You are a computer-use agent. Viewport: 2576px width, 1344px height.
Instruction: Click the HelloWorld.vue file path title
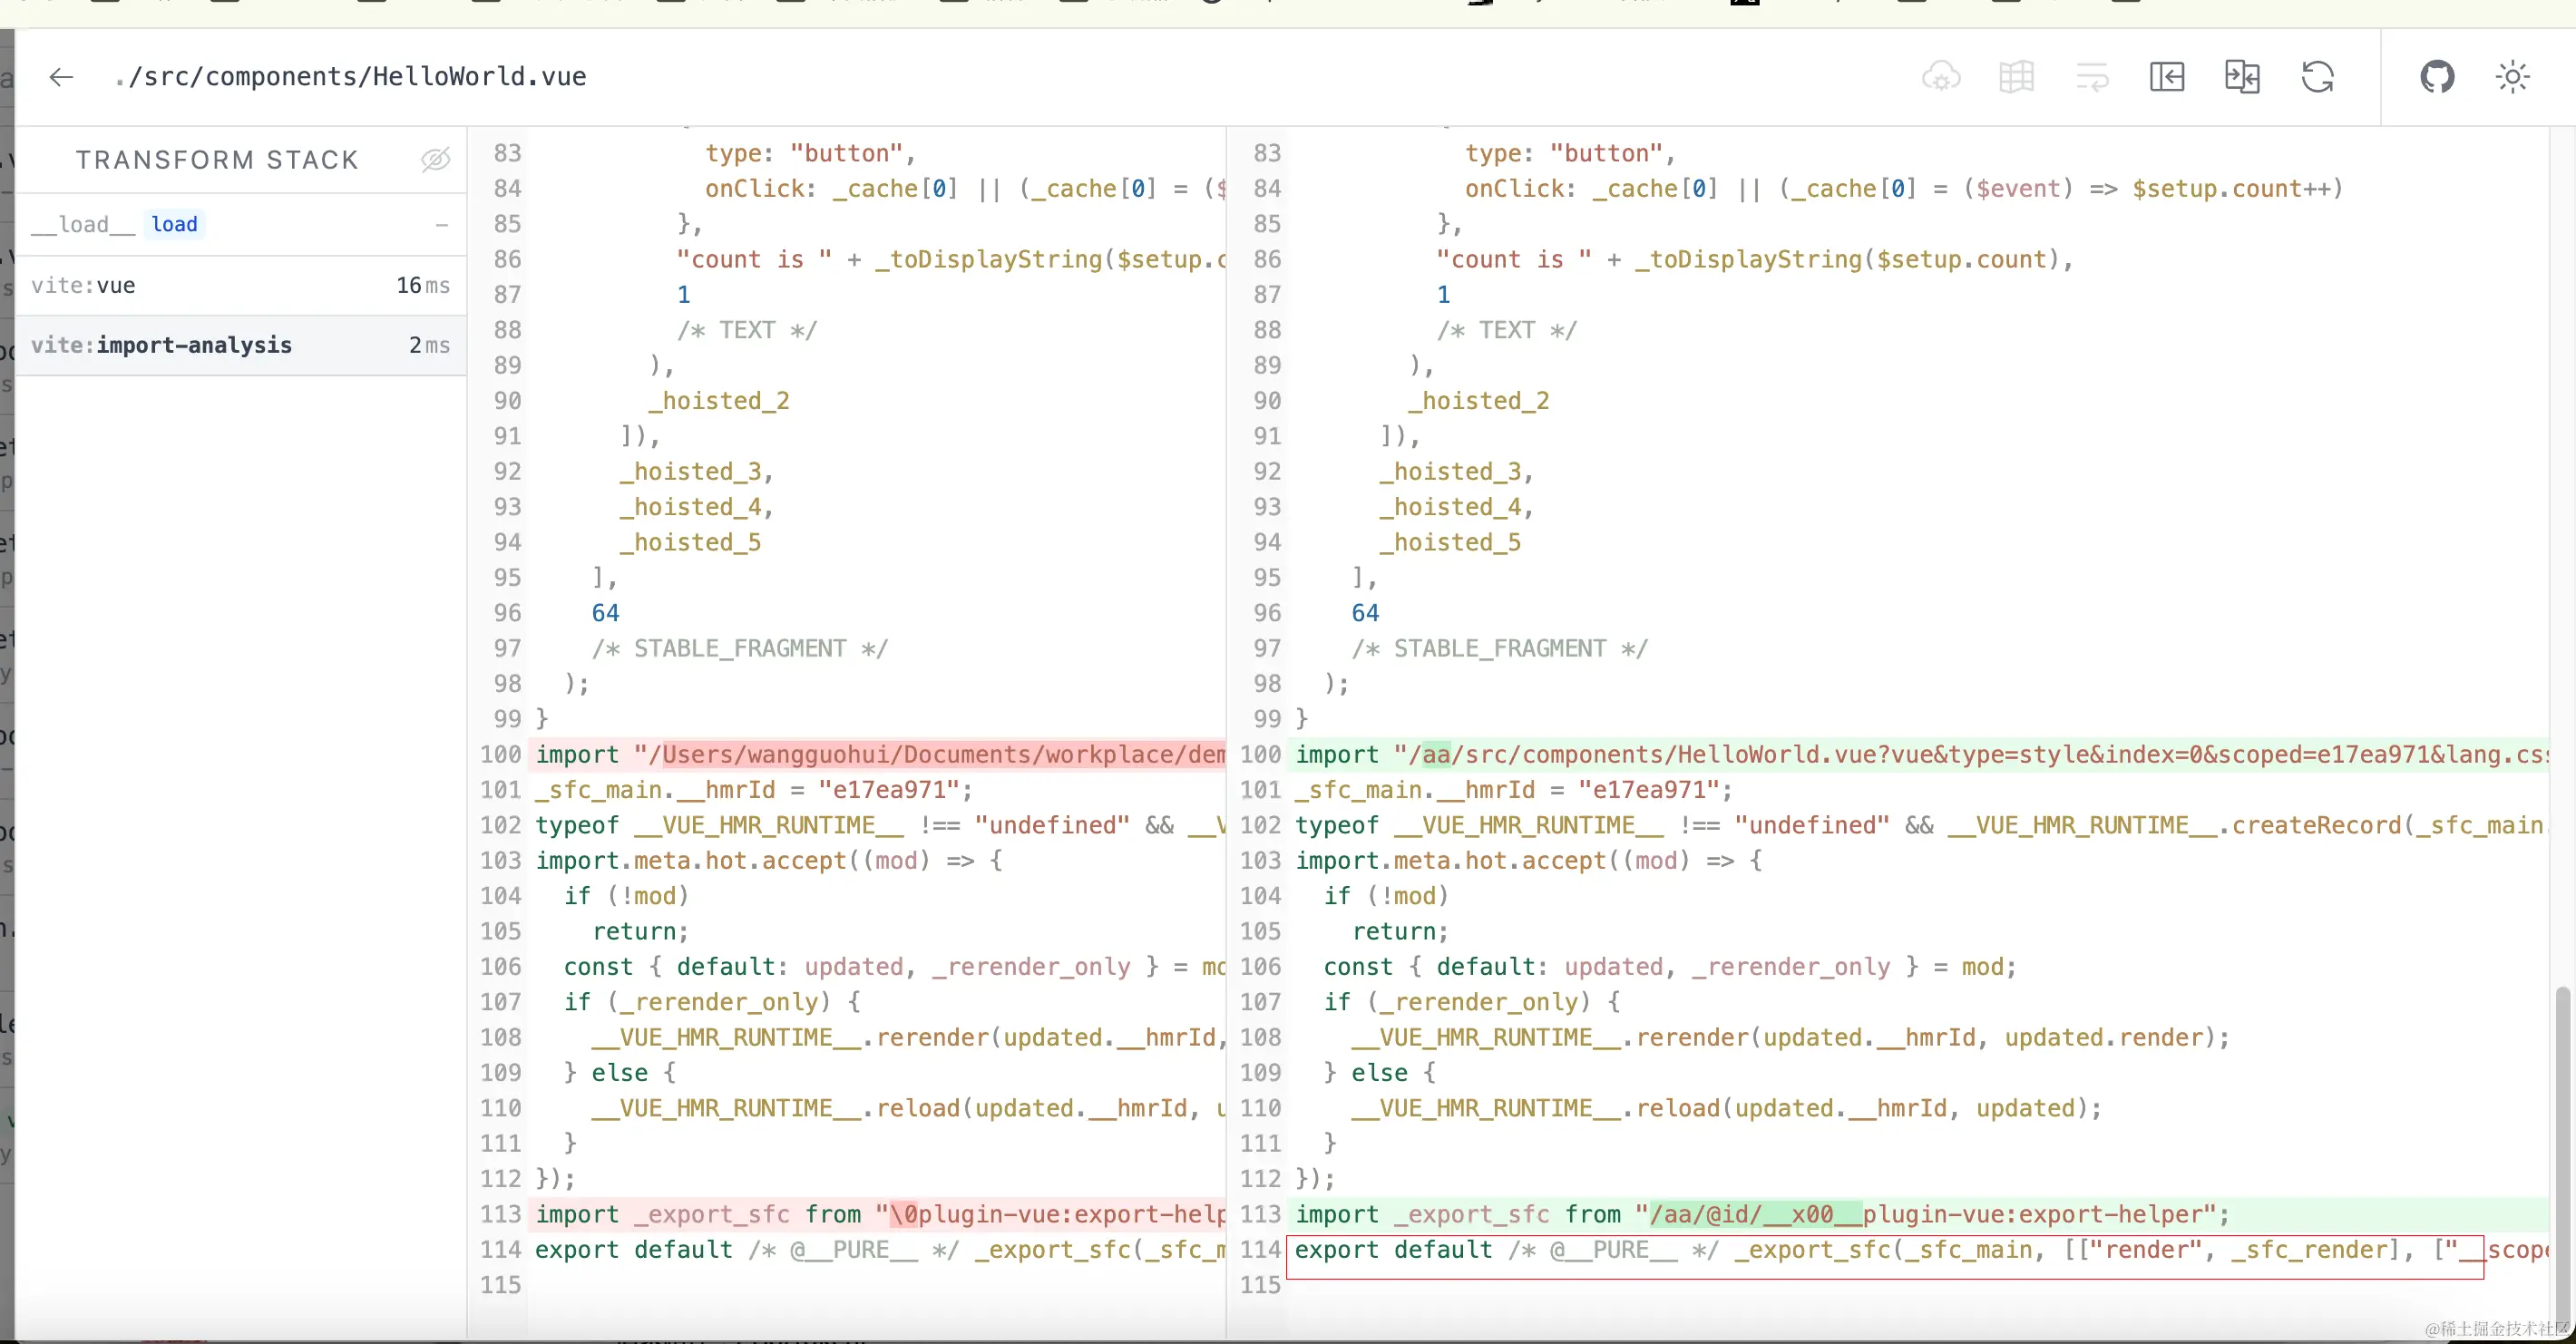pos(350,77)
